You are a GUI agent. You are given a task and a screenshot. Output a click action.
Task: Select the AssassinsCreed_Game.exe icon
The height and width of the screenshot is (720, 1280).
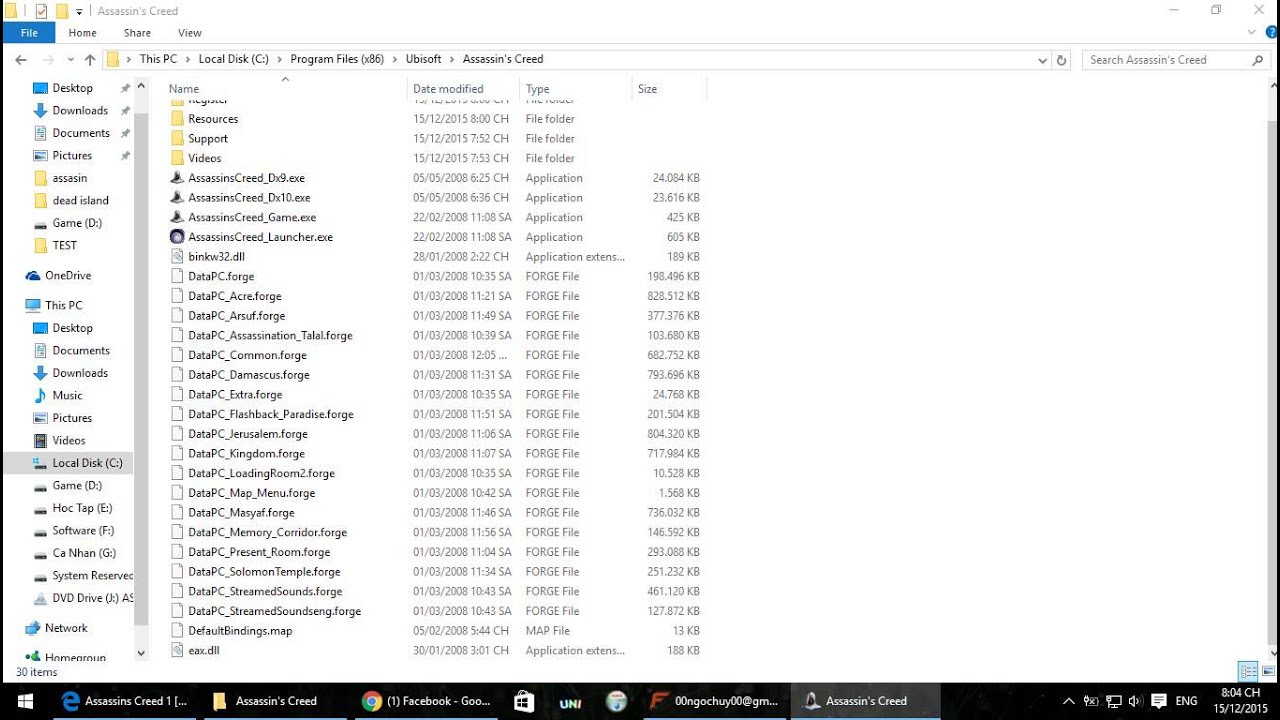(x=177, y=217)
